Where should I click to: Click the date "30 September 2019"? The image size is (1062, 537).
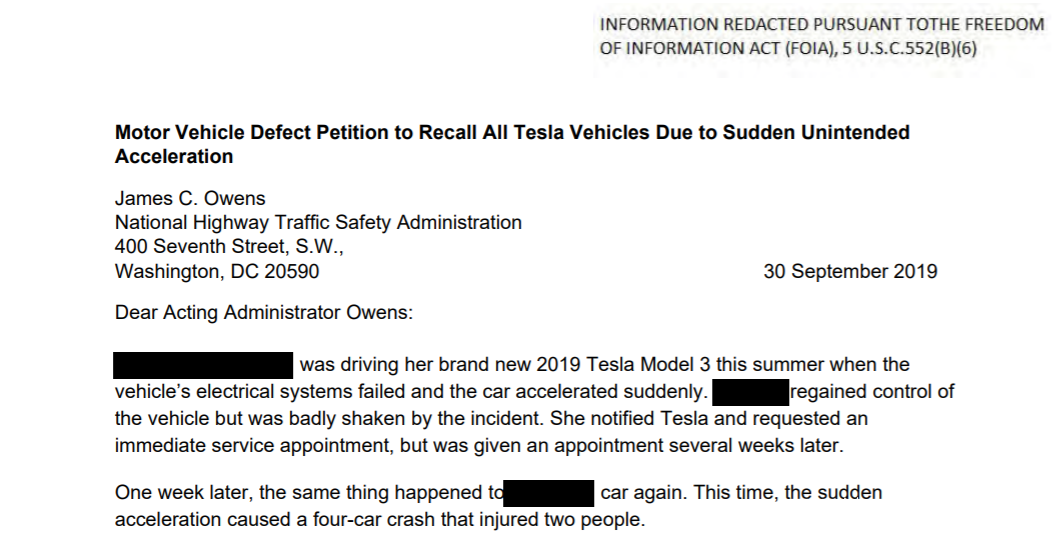click(x=850, y=271)
